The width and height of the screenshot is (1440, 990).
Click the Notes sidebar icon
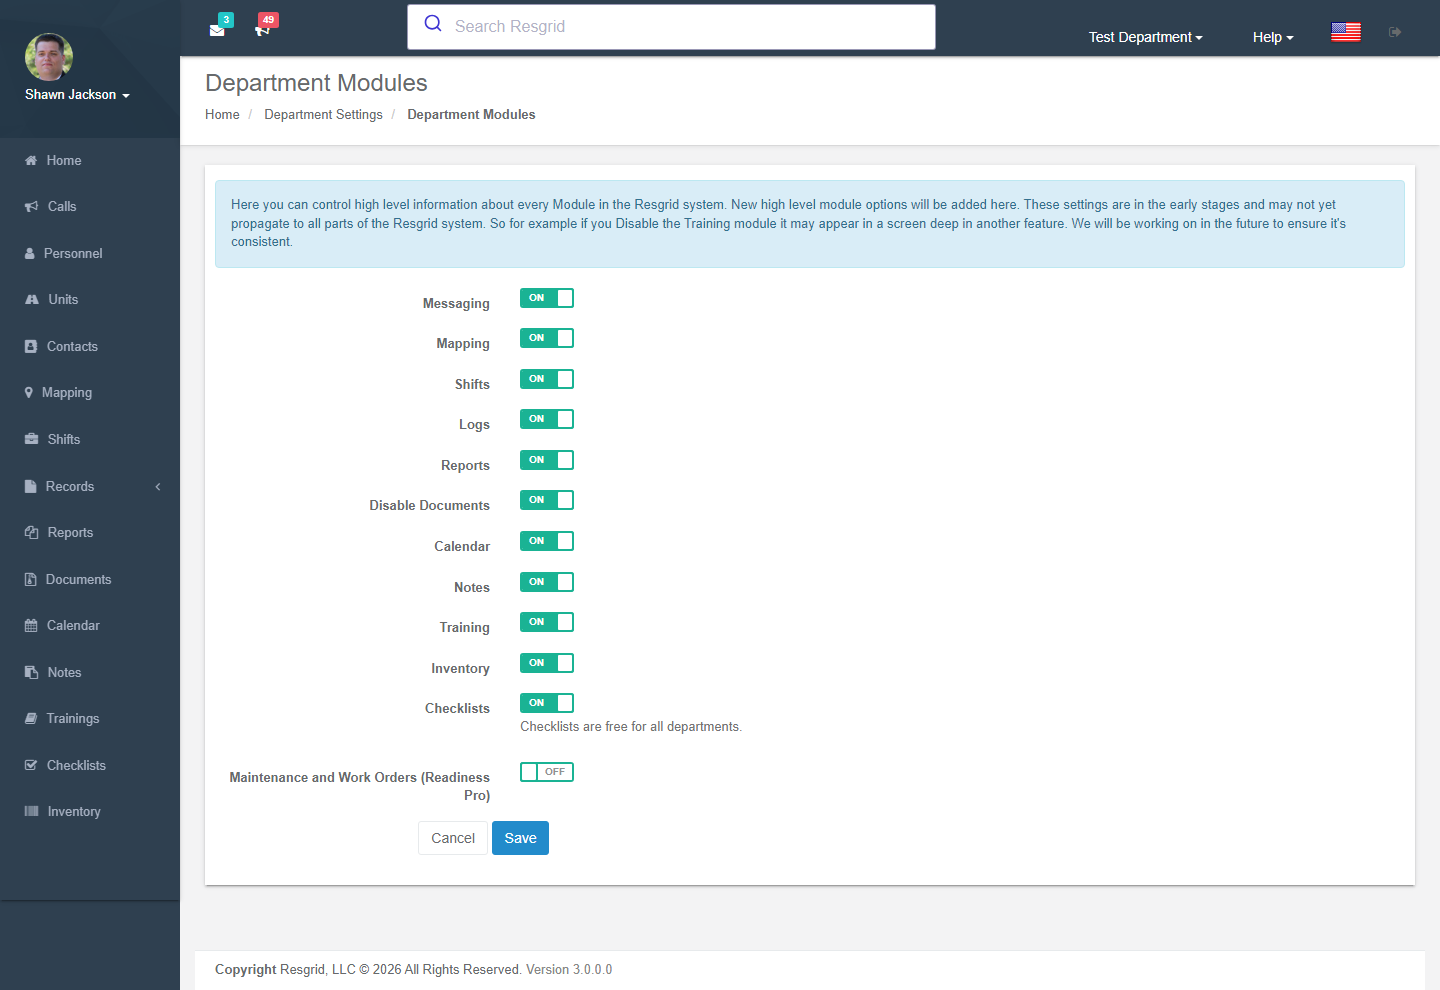(x=32, y=673)
